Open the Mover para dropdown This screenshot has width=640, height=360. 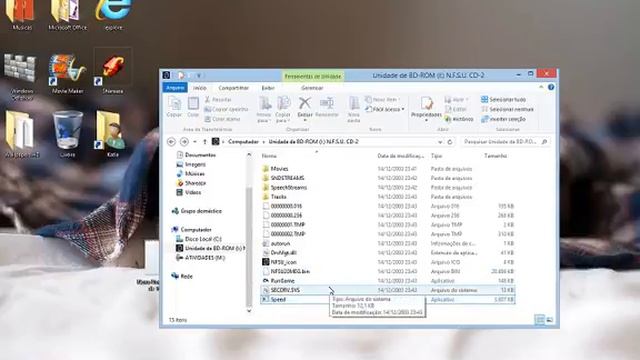264,110
